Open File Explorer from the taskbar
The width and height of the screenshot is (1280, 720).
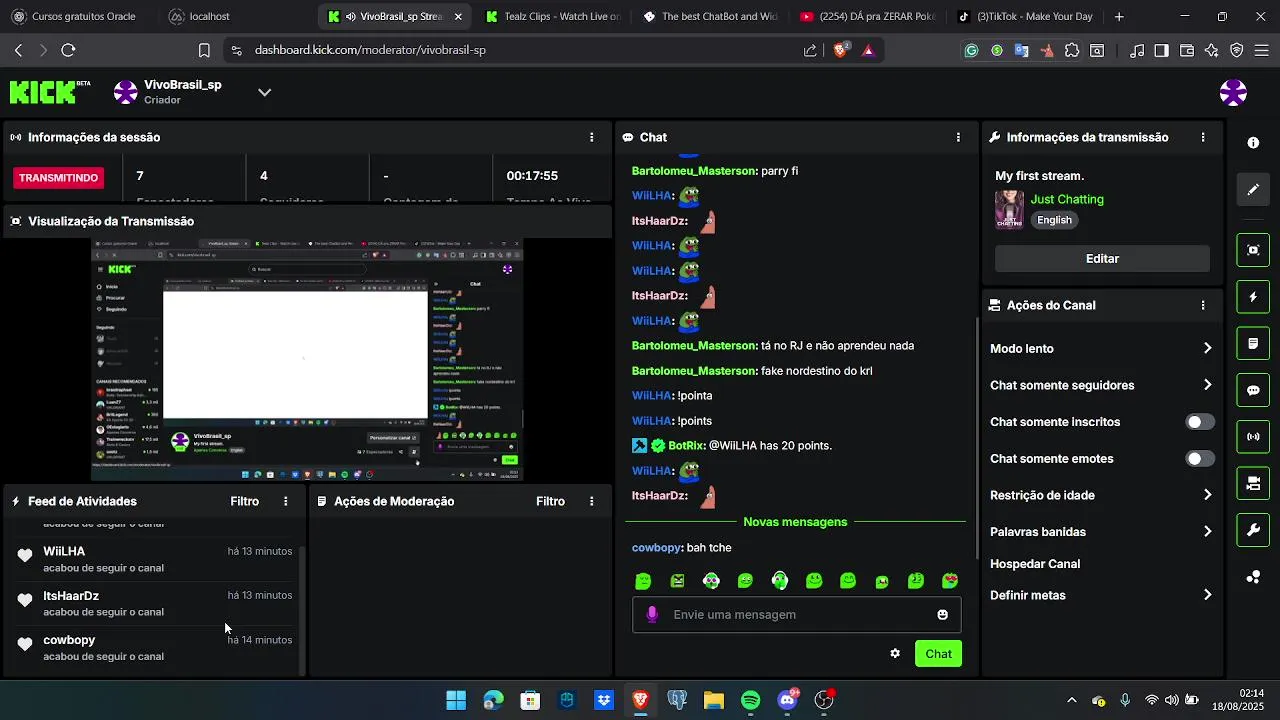(714, 701)
